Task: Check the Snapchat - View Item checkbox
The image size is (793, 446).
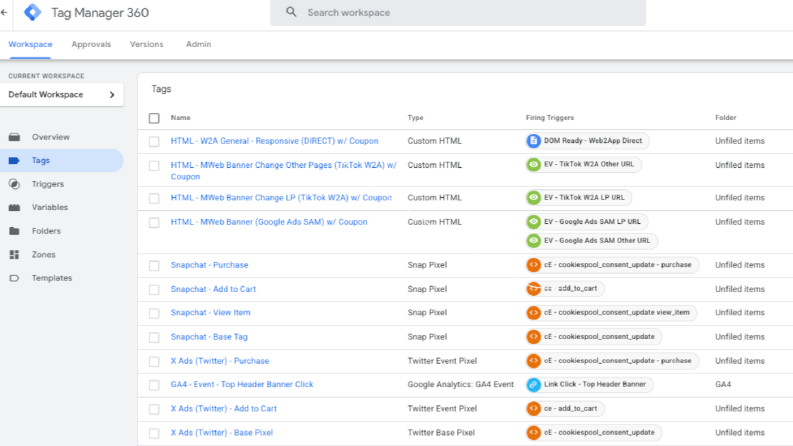Action: coord(154,314)
